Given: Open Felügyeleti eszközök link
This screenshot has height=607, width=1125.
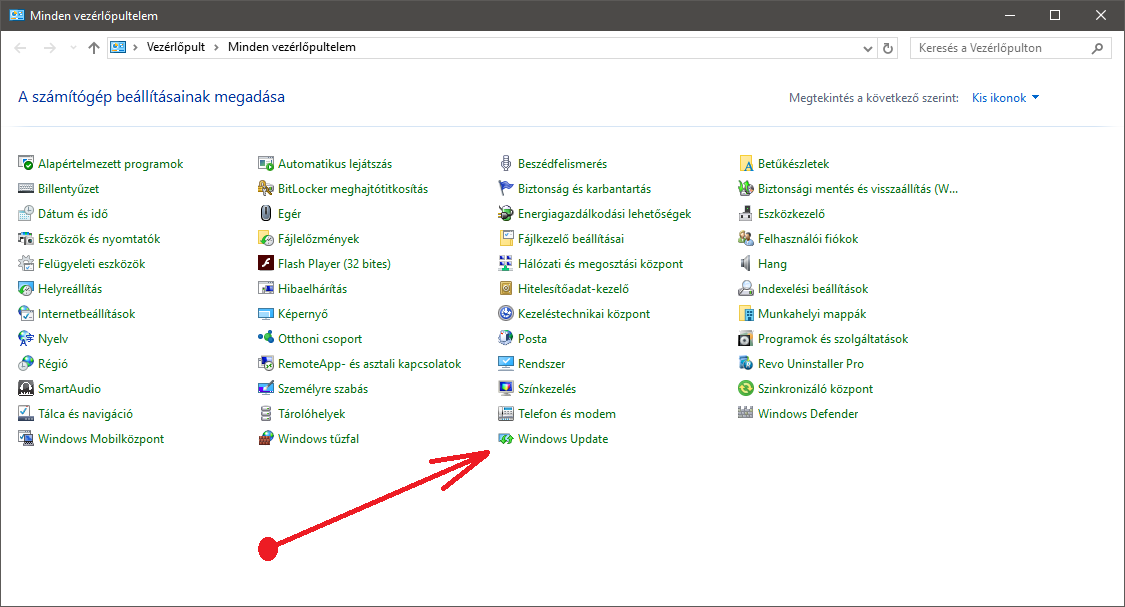Looking at the screenshot, I should pos(92,263).
